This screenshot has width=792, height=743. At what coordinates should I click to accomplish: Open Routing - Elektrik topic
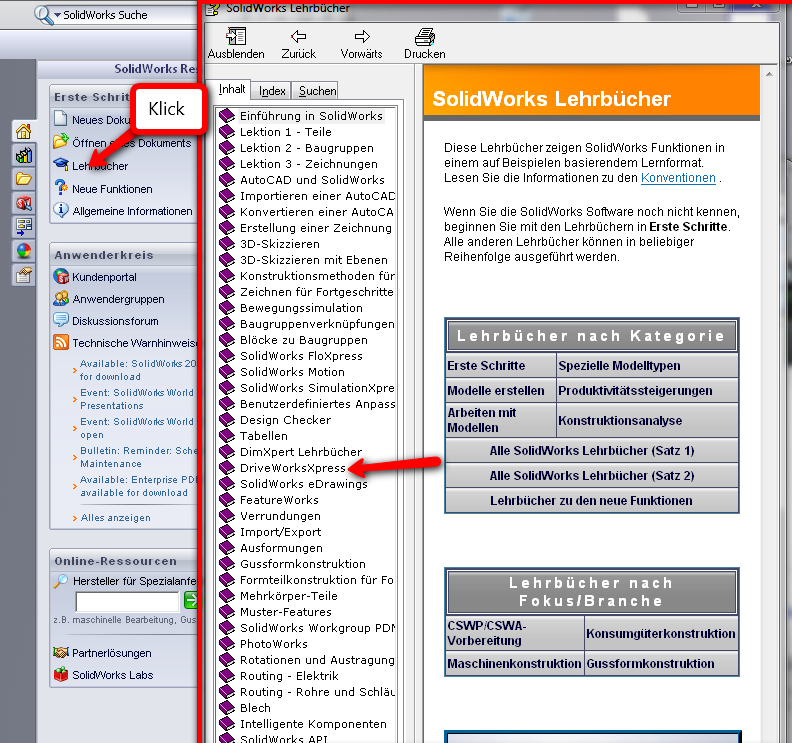[x=289, y=676]
